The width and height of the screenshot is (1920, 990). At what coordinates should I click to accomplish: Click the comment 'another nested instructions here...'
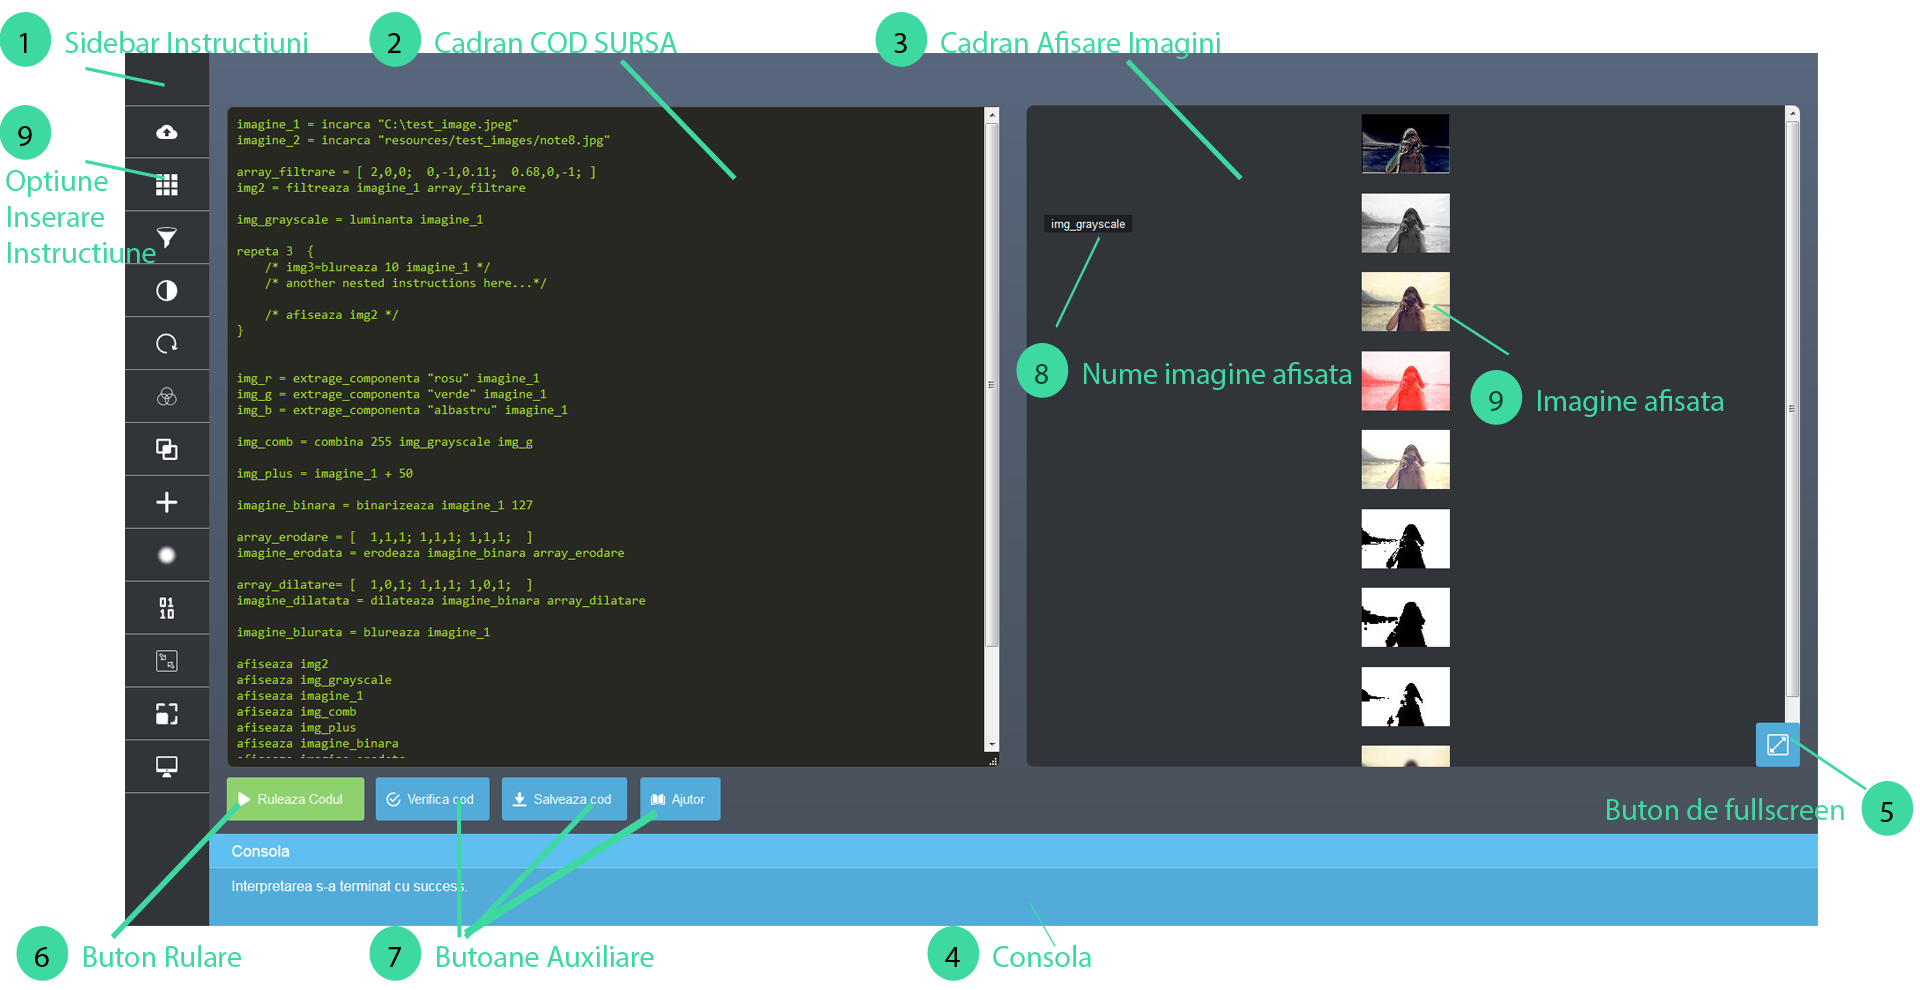[x=405, y=284]
